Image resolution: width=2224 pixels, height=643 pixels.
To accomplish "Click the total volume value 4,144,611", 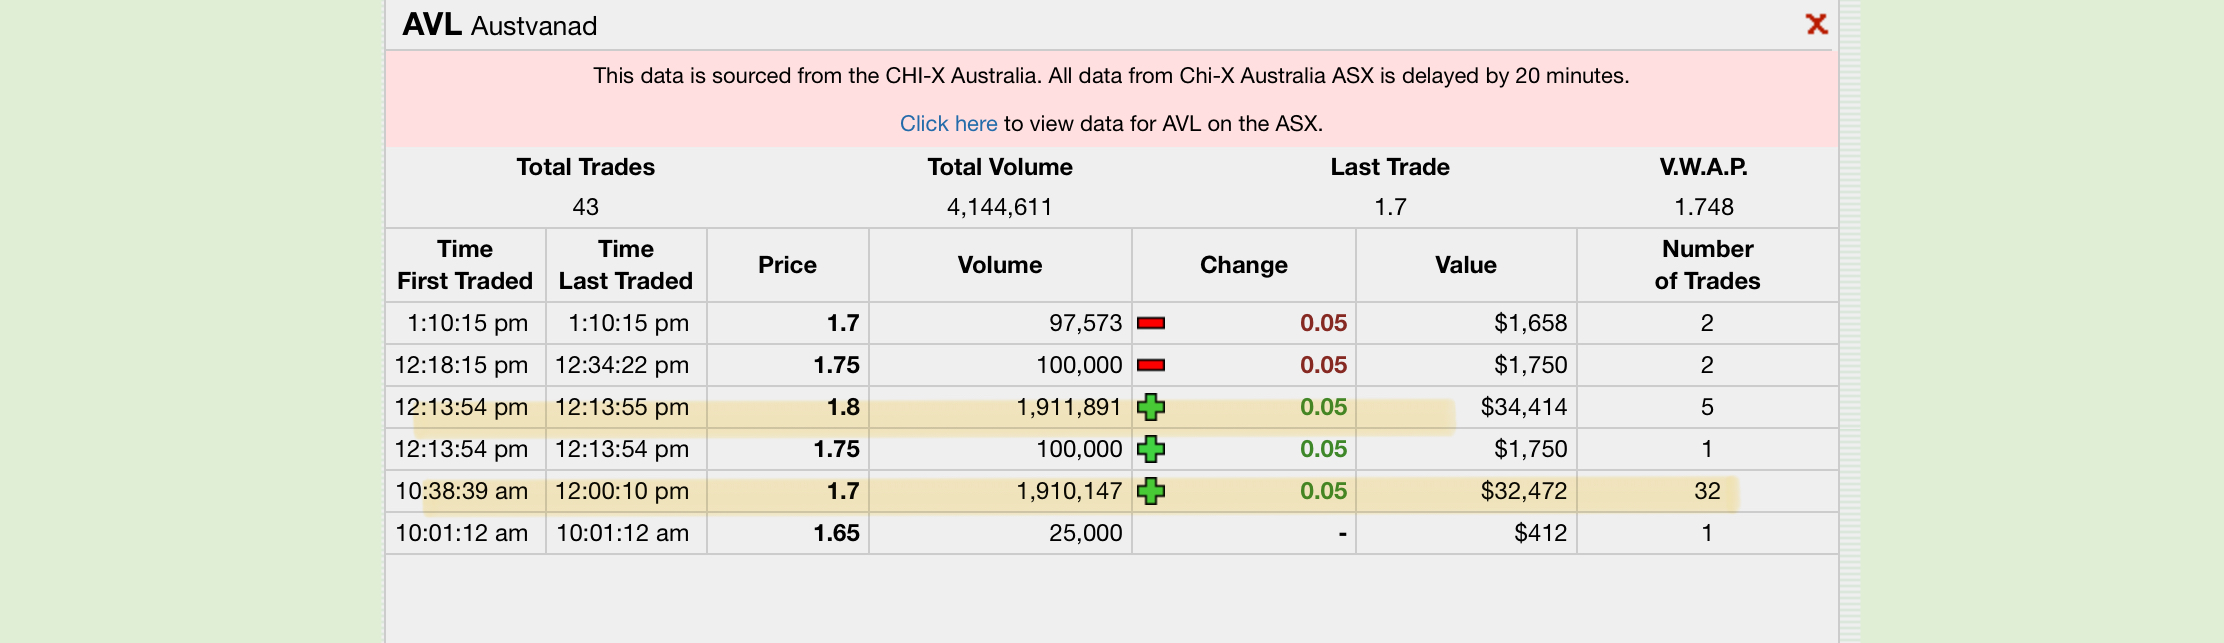I will click(1000, 207).
